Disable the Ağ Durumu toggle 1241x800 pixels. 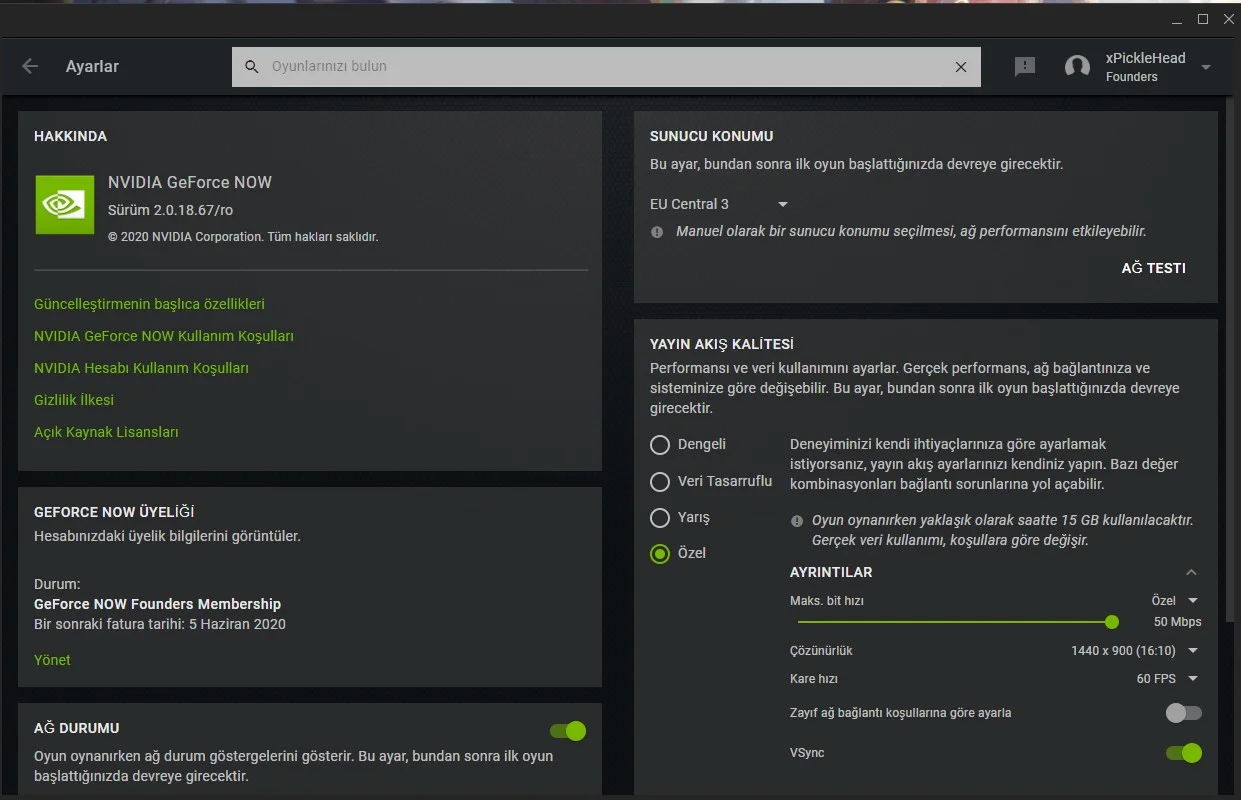pyautogui.click(x=568, y=731)
